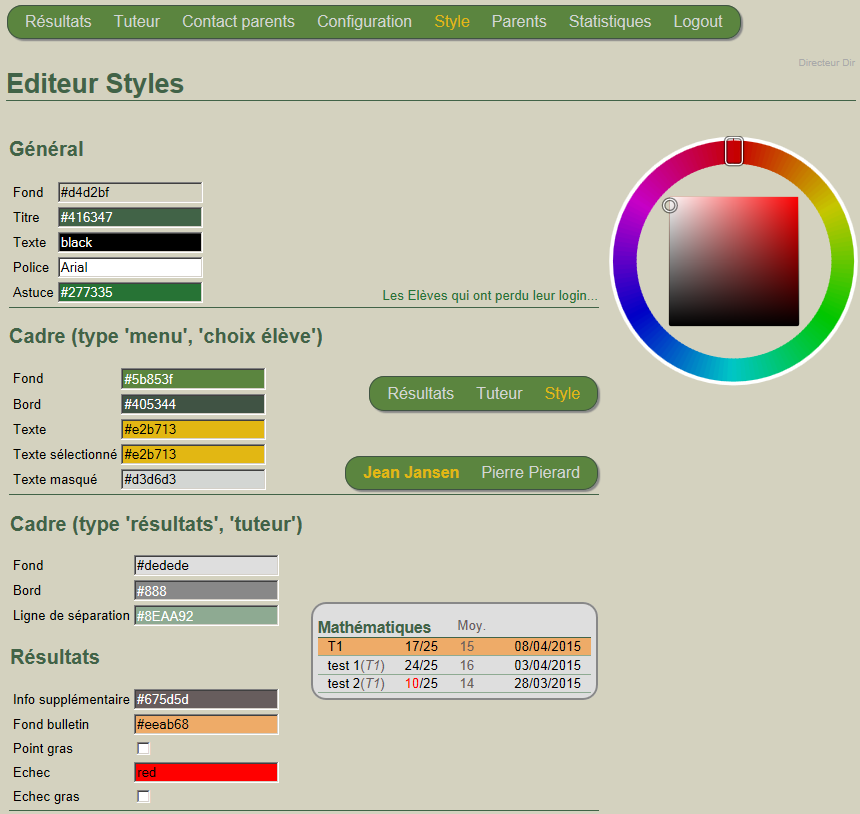The height and width of the screenshot is (814, 860).
Task: Click the menu Texte field #e2b713
Action: point(193,429)
